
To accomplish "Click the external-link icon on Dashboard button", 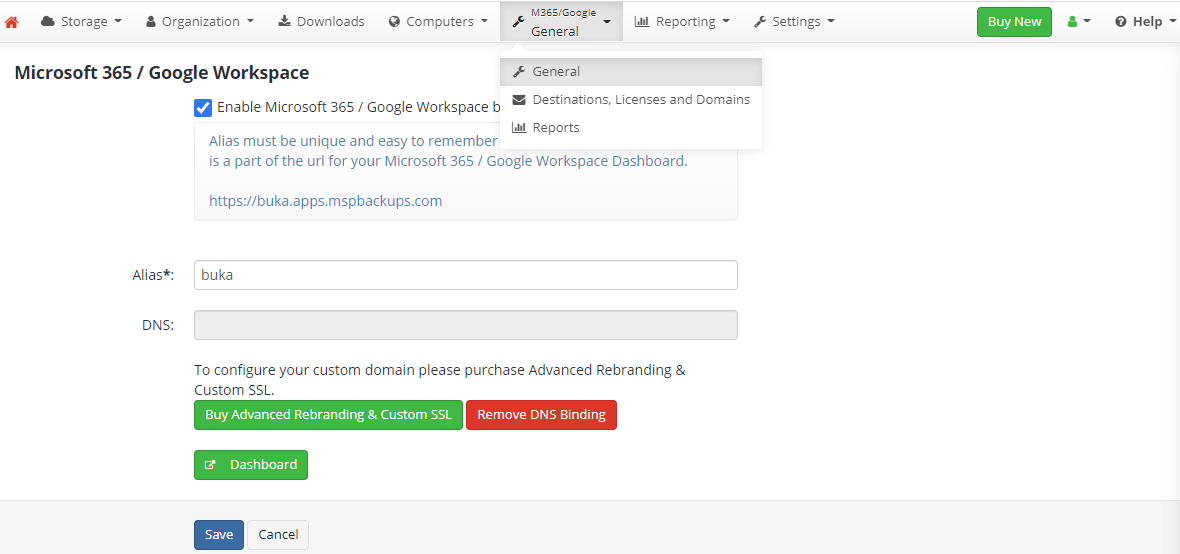I will point(211,465).
